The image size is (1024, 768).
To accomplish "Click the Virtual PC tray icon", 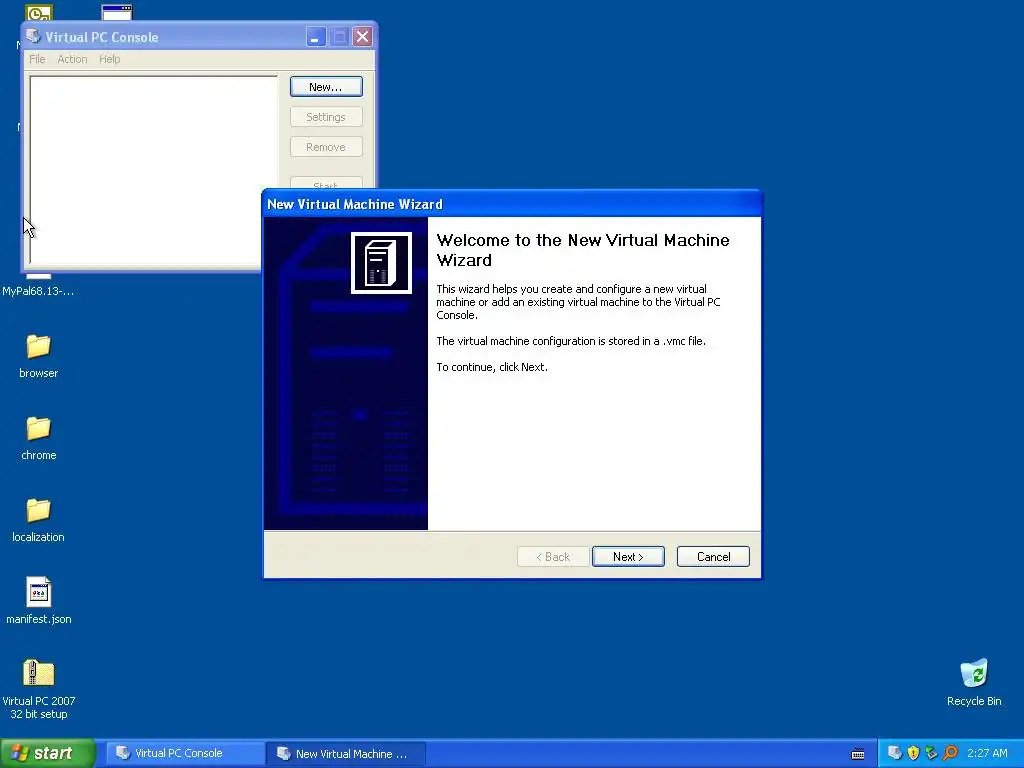I will point(895,753).
